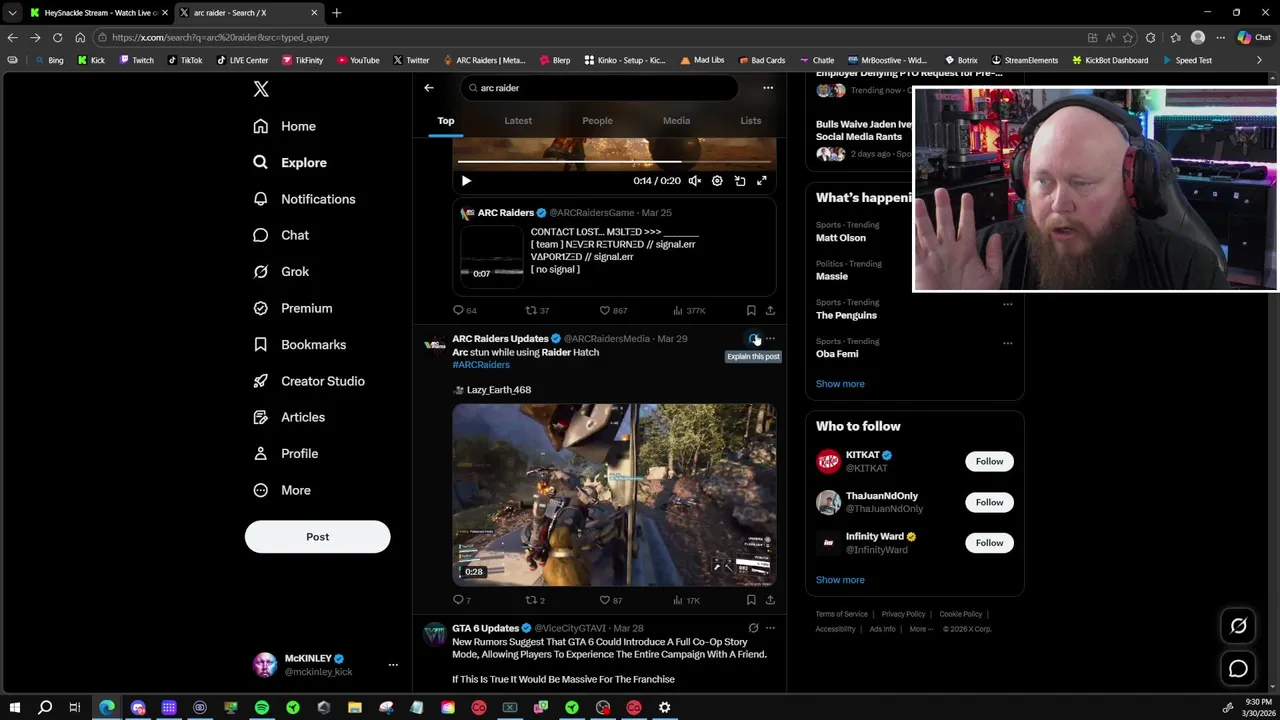Screen dimensions: 1280x720
Task: Open options for Oba Femi trend
Action: tap(1008, 343)
